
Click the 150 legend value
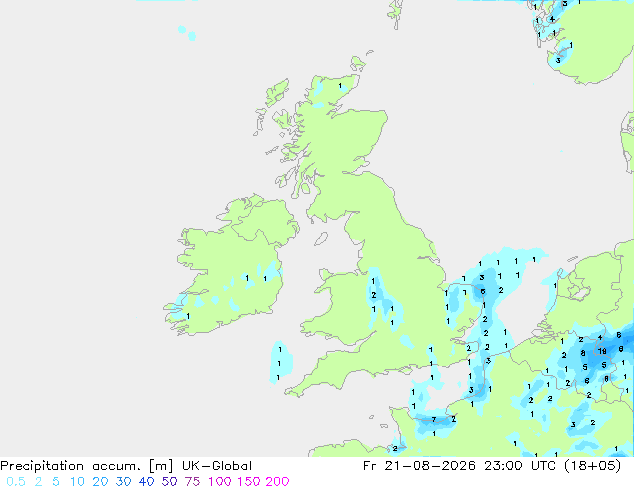(x=248, y=482)
